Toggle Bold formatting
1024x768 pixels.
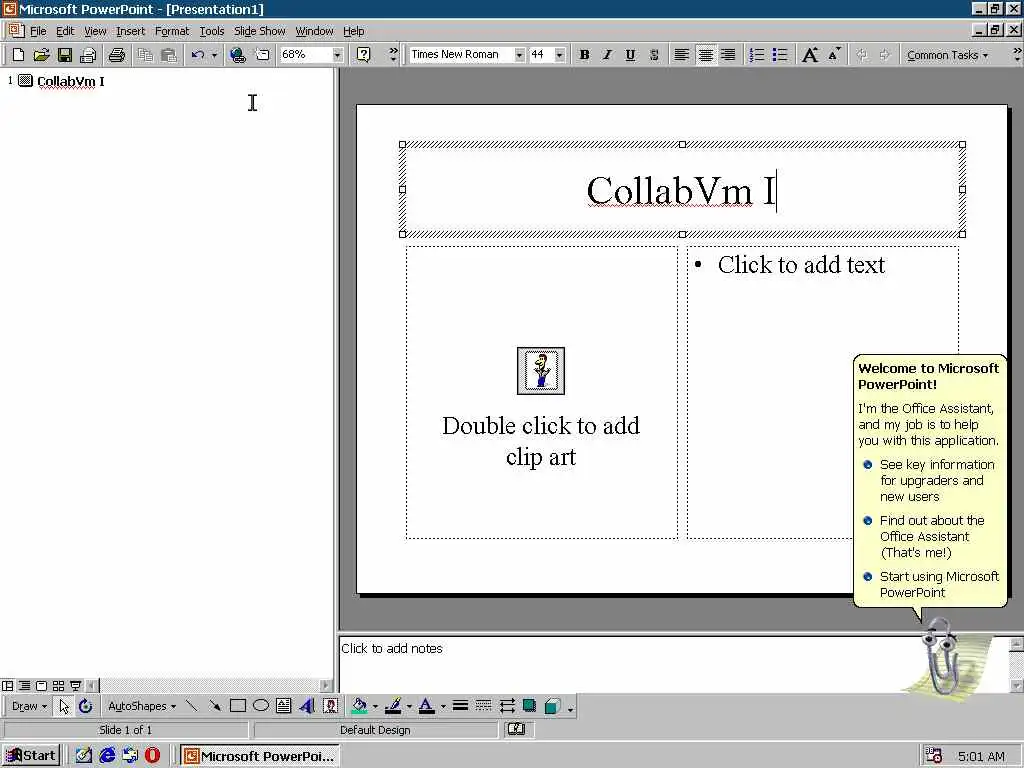pos(584,55)
